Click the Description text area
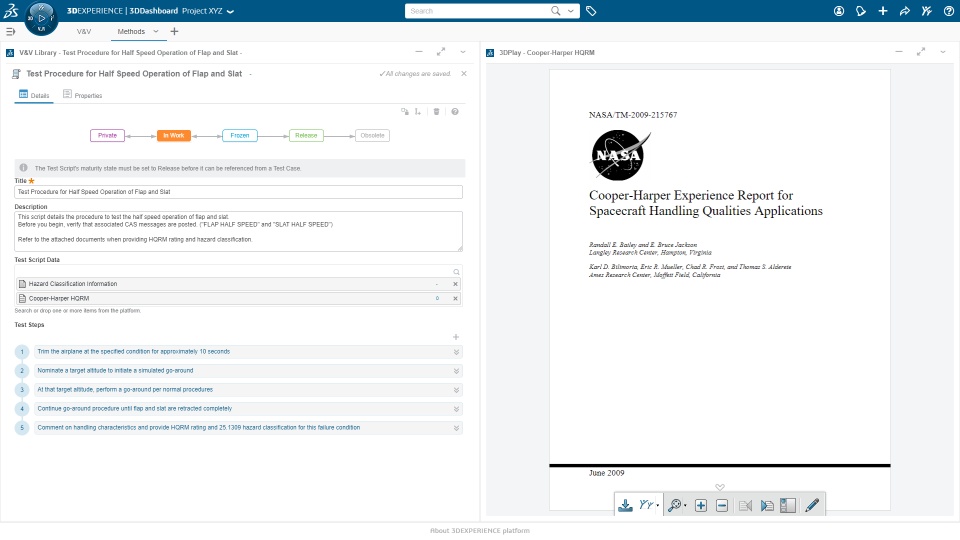Screen dimensions: 960x540 coord(238,231)
